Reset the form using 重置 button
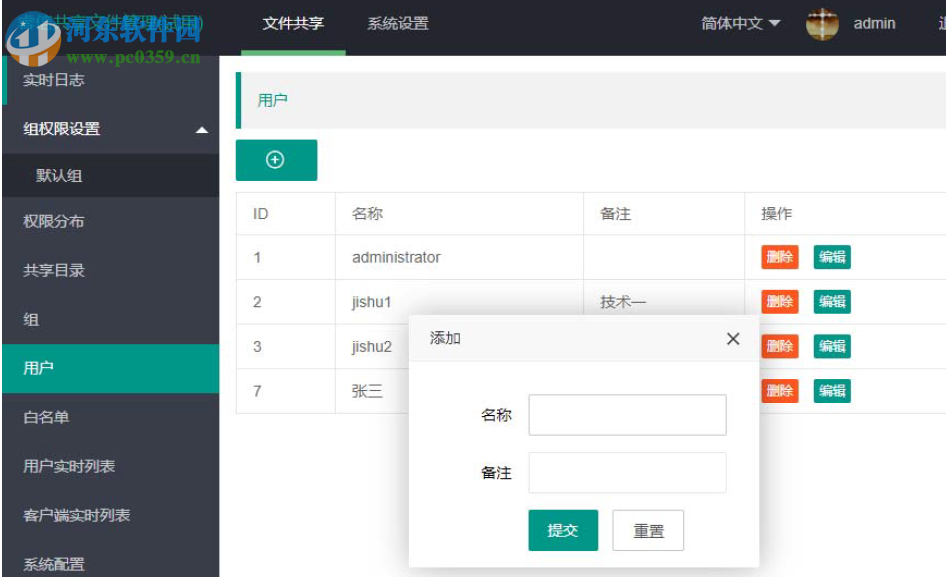946x577 pixels. 648,530
